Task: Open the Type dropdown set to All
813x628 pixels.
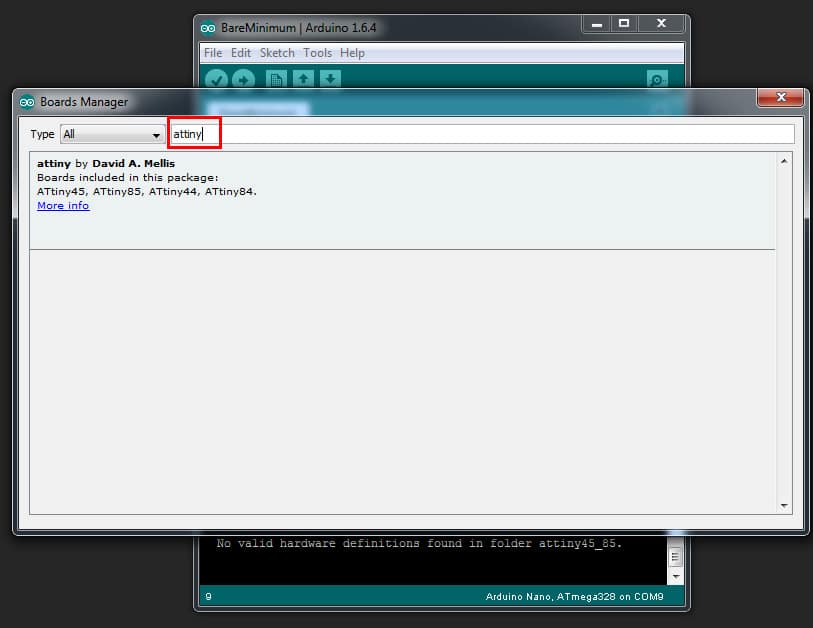Action: coord(112,134)
